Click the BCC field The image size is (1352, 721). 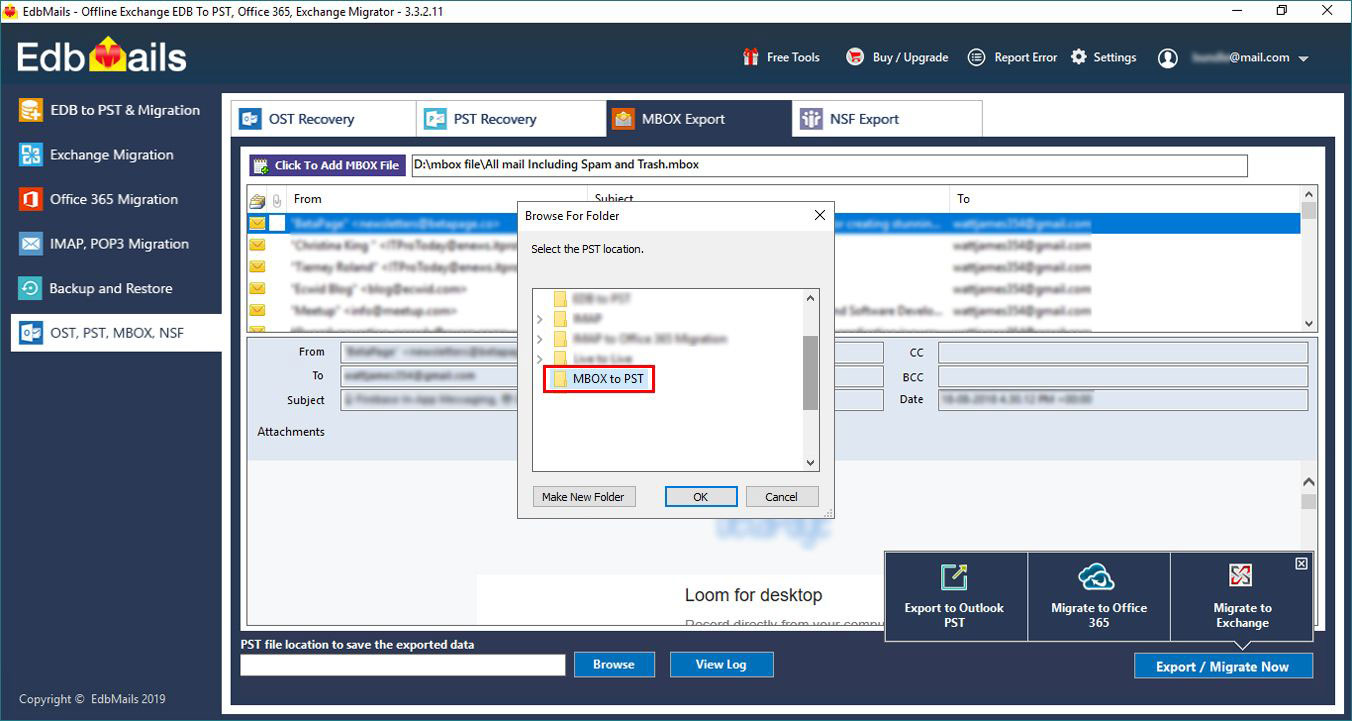click(1123, 376)
